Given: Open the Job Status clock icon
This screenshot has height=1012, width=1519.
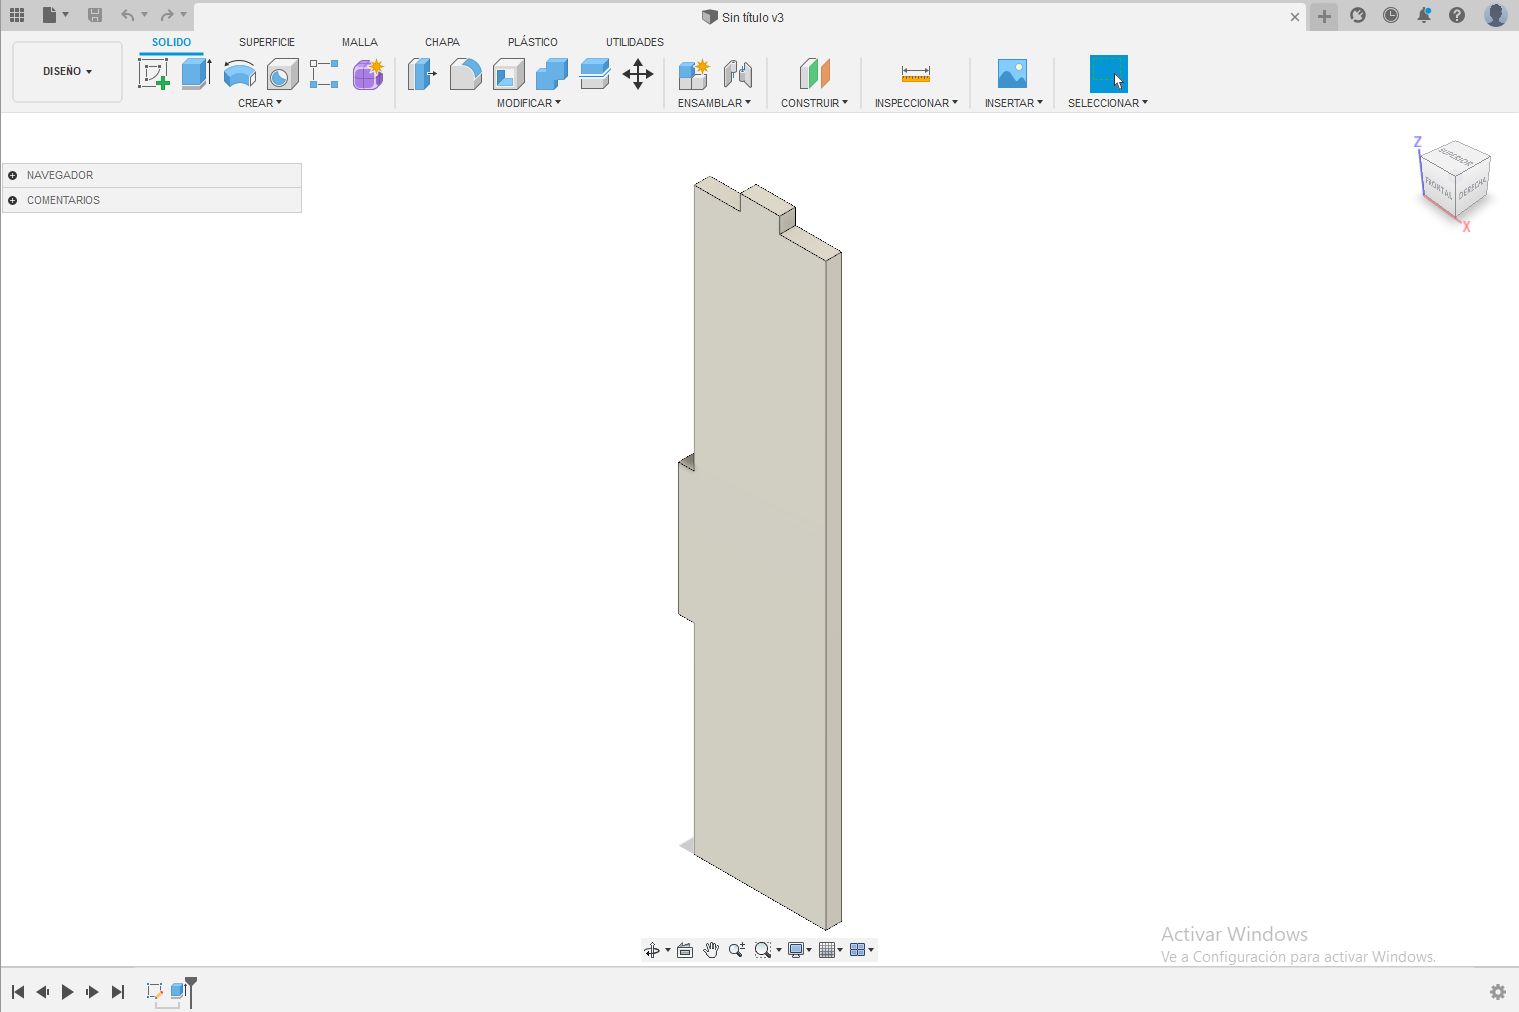Looking at the screenshot, I should click(1391, 15).
